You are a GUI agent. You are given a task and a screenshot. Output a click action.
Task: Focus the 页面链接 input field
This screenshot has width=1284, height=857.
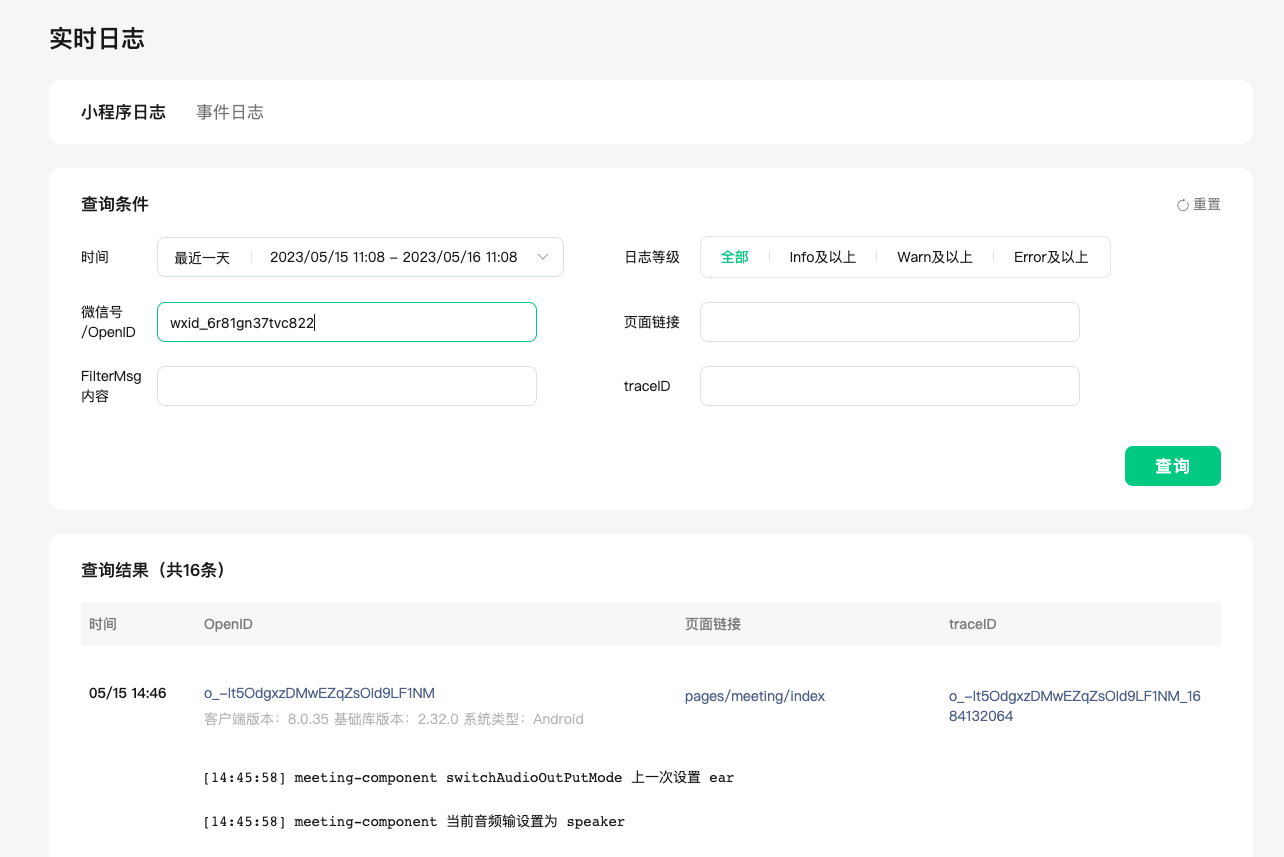click(890, 322)
